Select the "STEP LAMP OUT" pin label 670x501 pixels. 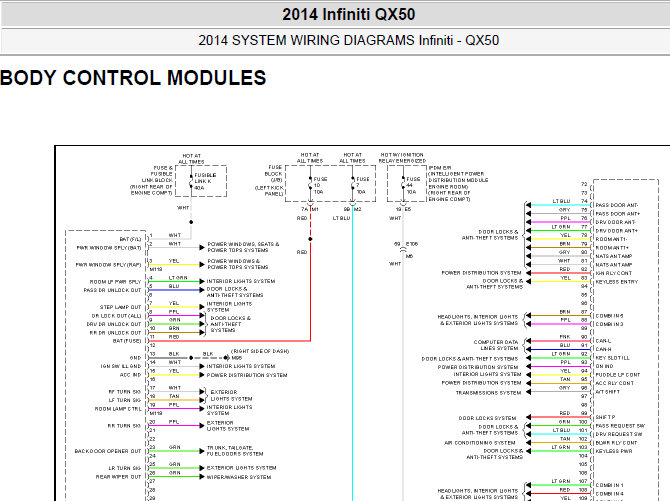120,307
